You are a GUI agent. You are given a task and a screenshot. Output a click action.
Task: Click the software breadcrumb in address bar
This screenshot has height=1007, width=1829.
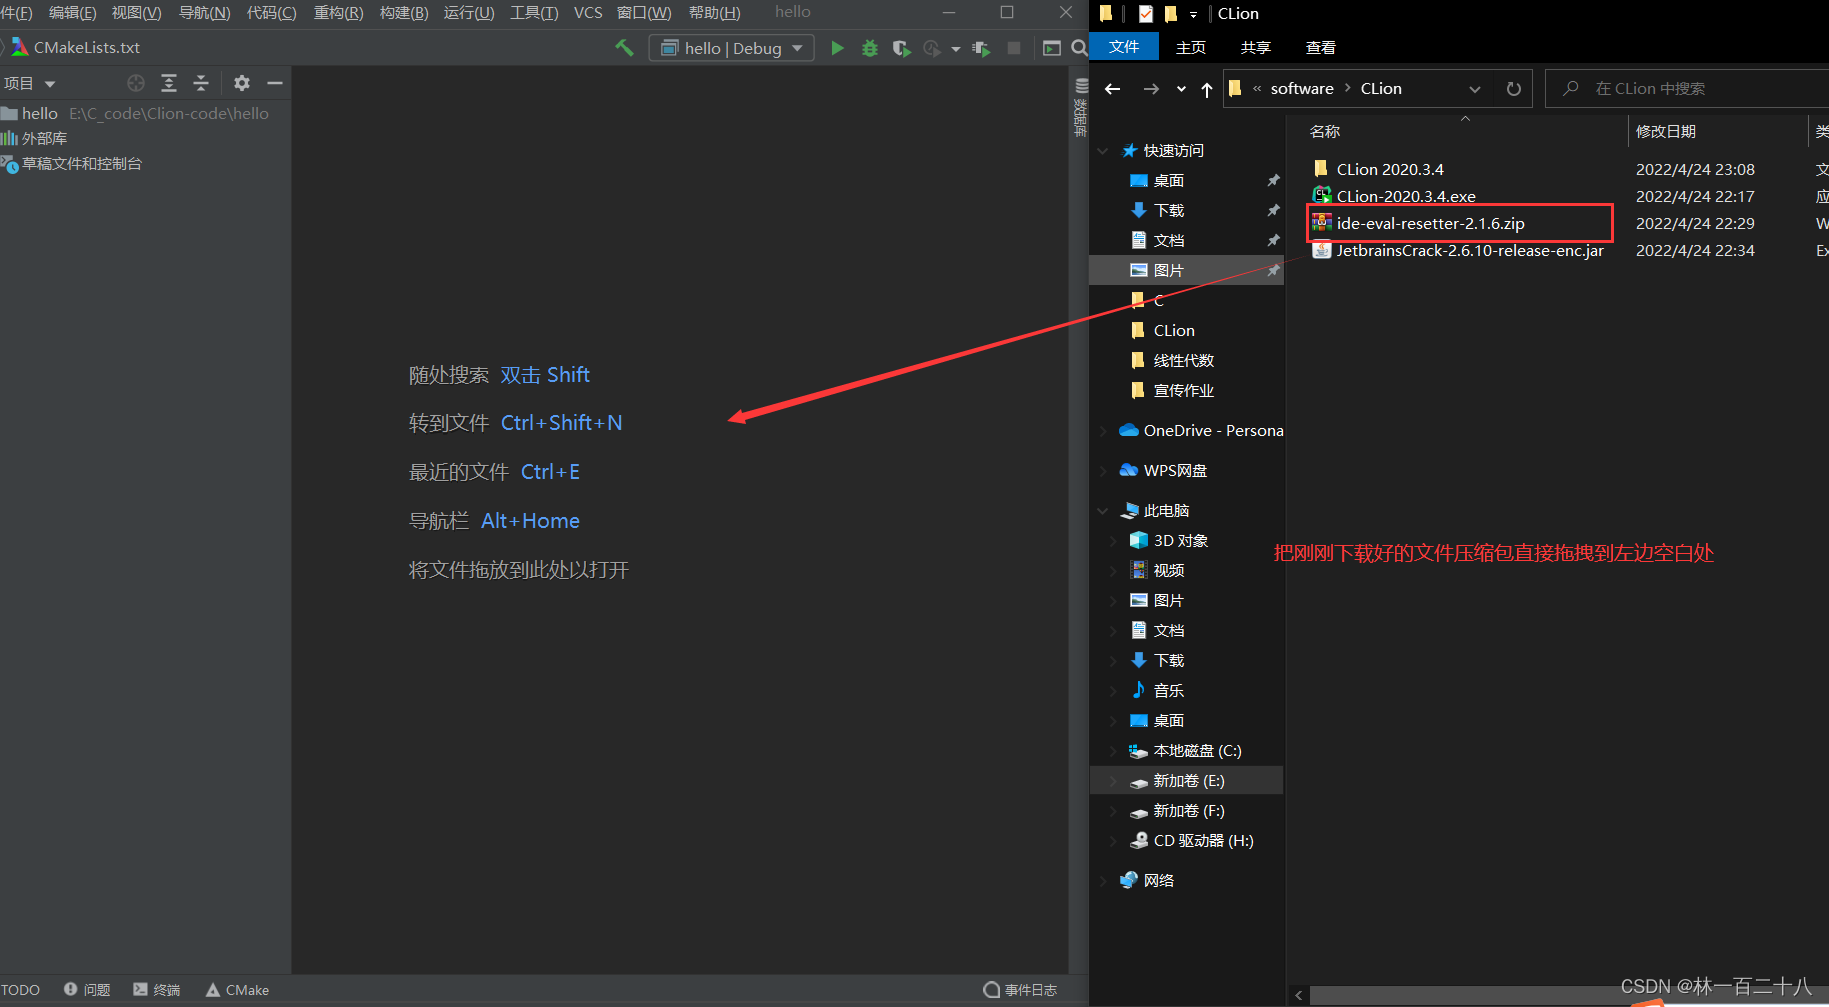[x=1302, y=88]
